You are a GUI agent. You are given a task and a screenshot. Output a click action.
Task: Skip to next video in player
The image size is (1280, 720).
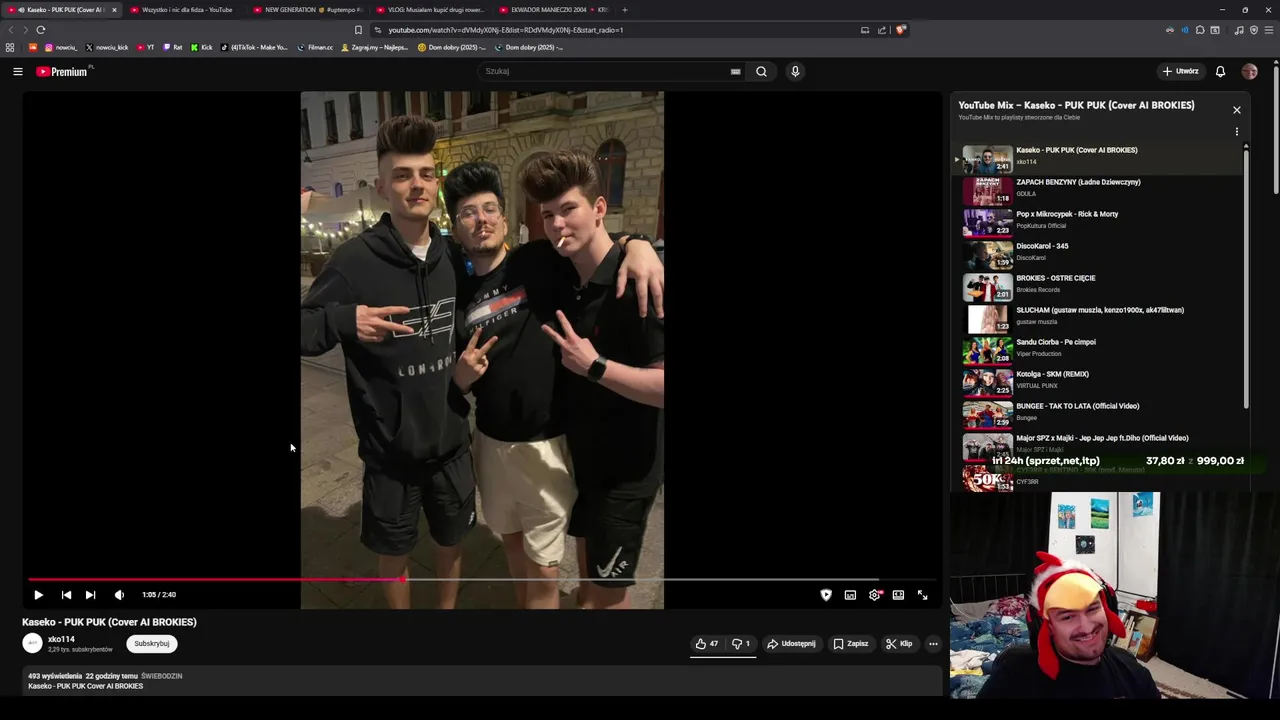click(x=90, y=595)
